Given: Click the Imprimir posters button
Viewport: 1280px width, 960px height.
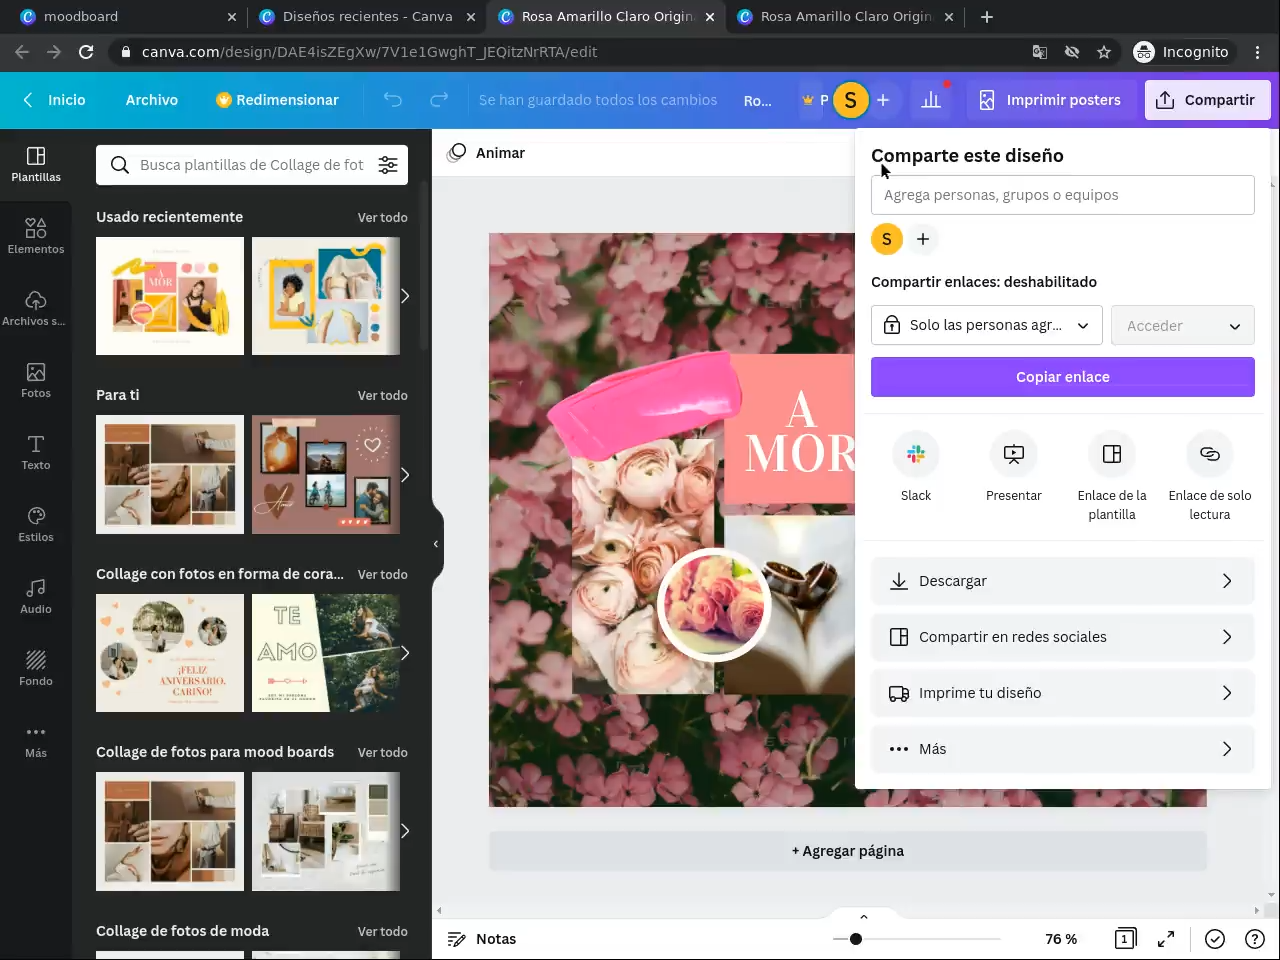Looking at the screenshot, I should (1050, 100).
